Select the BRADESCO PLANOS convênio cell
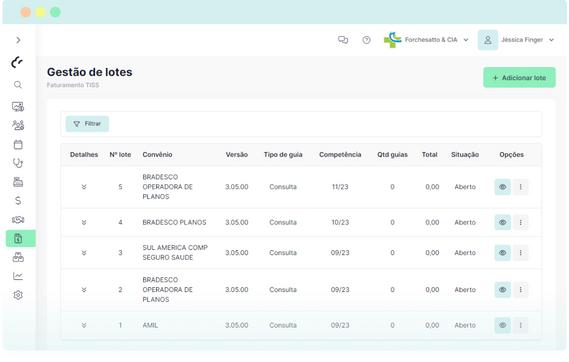The height and width of the screenshot is (362, 569). click(174, 222)
